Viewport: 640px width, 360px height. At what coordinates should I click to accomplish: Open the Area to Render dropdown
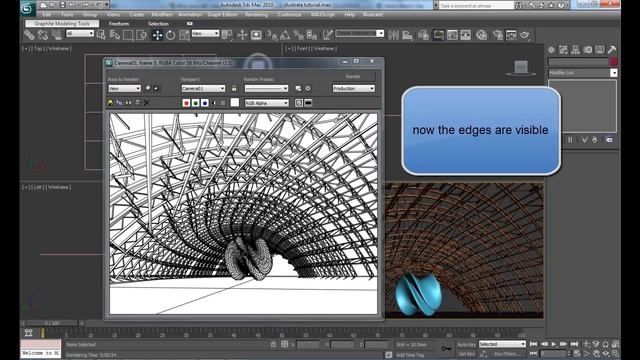pyautogui.click(x=124, y=89)
